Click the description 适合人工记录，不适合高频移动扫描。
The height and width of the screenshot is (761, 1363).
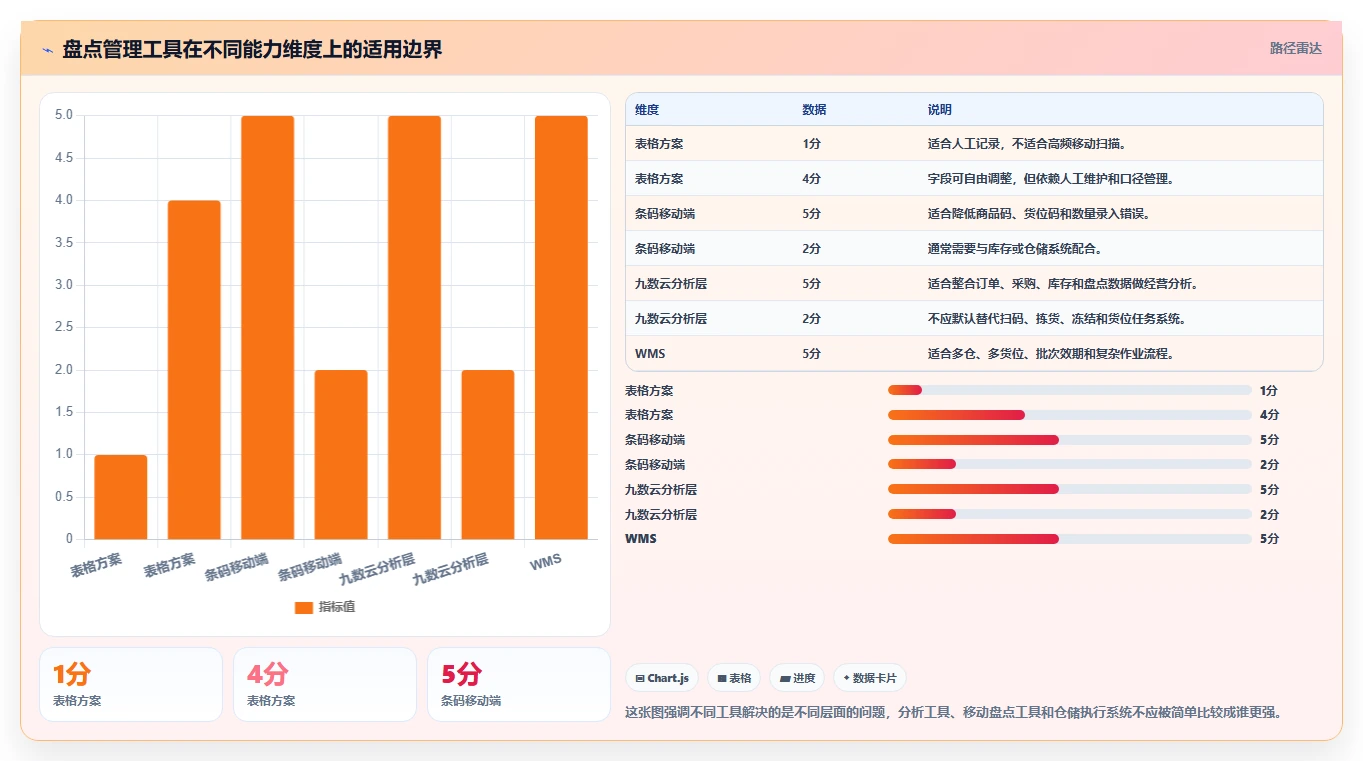point(1028,144)
